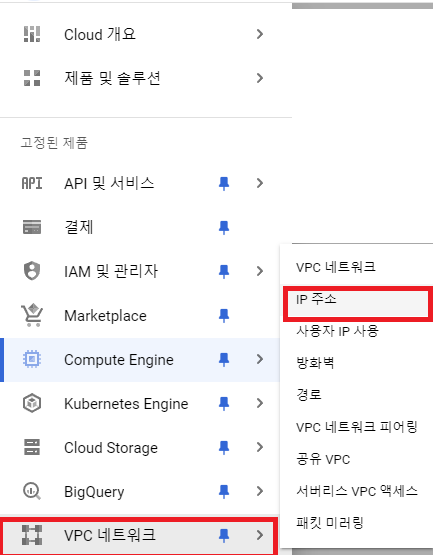This screenshot has height=555, width=433.
Task: Open IAM 및 관리자 label
Action: (111, 271)
